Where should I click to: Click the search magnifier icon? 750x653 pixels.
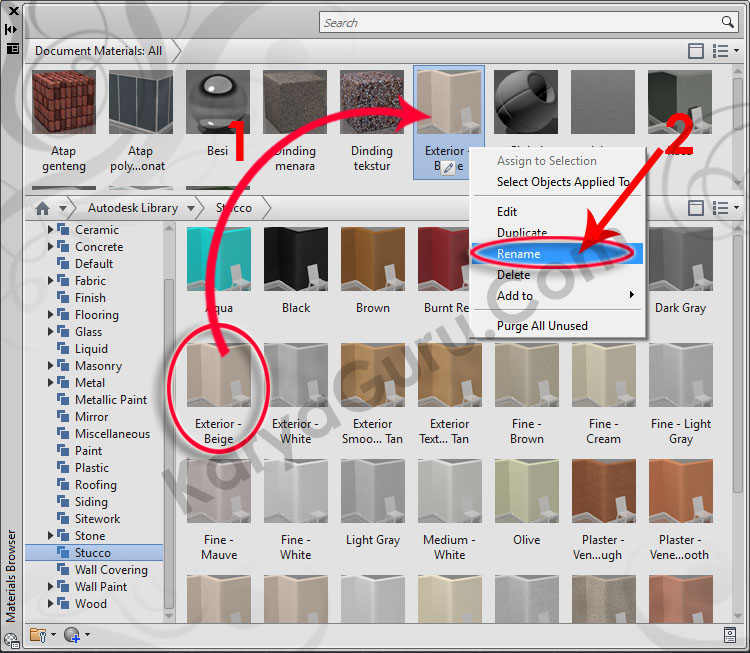728,22
